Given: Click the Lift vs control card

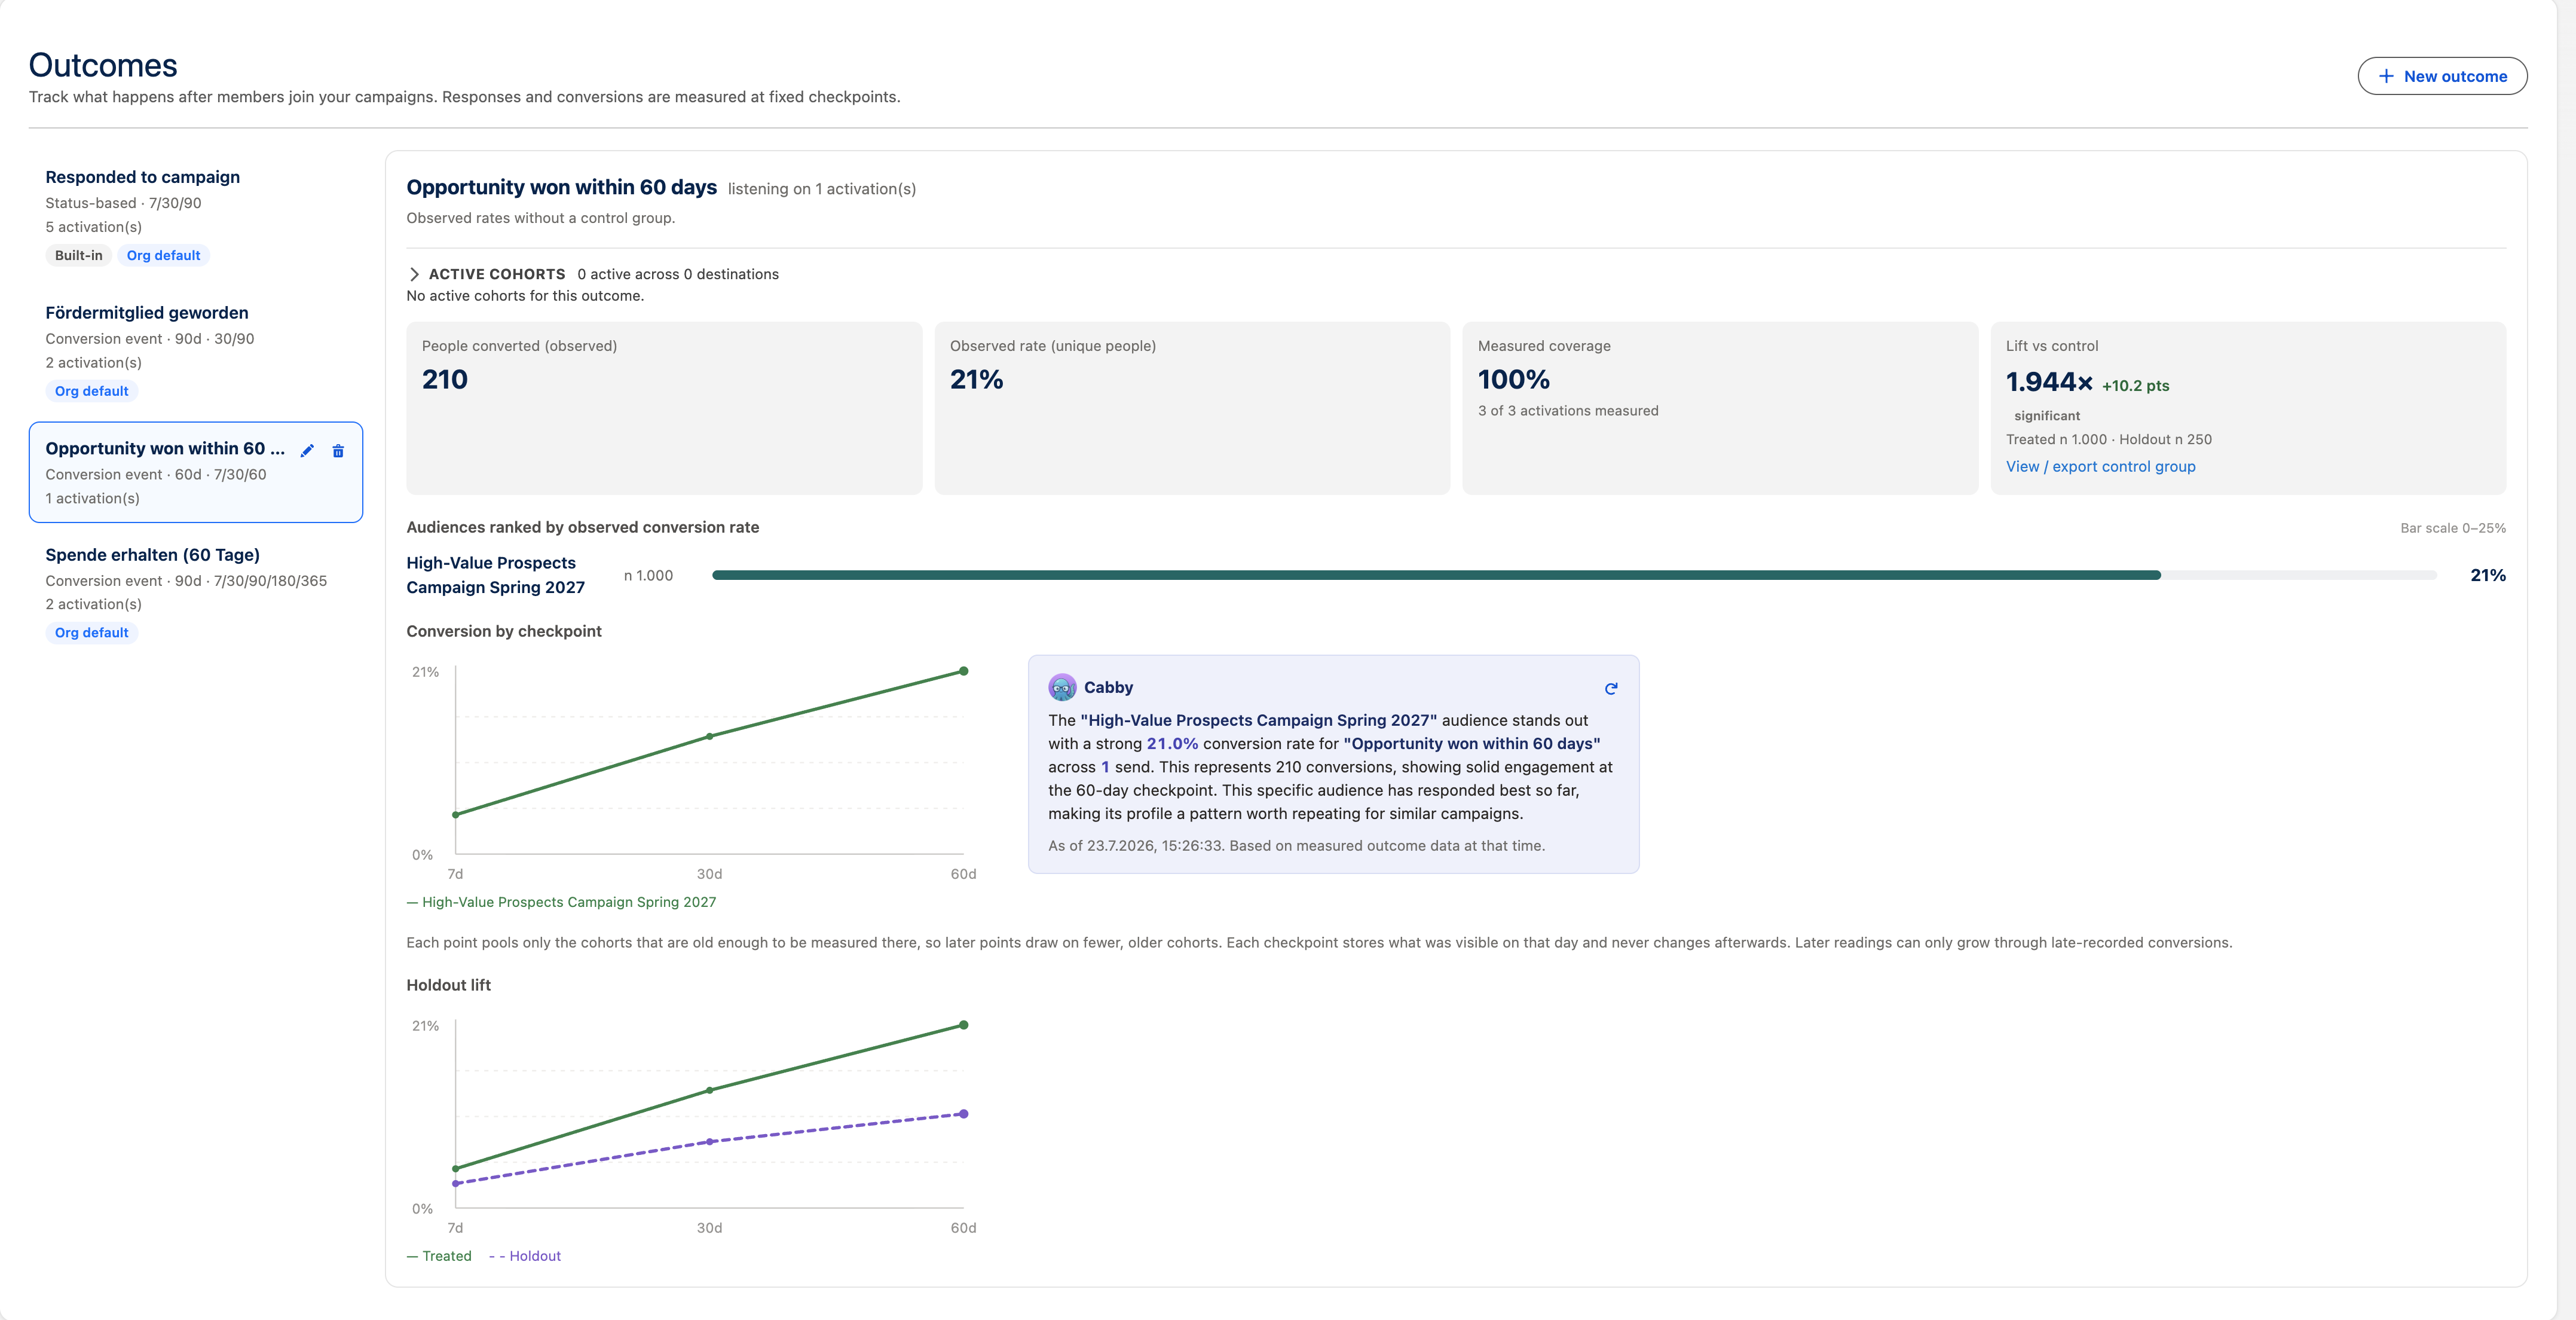Looking at the screenshot, I should click(x=2248, y=408).
